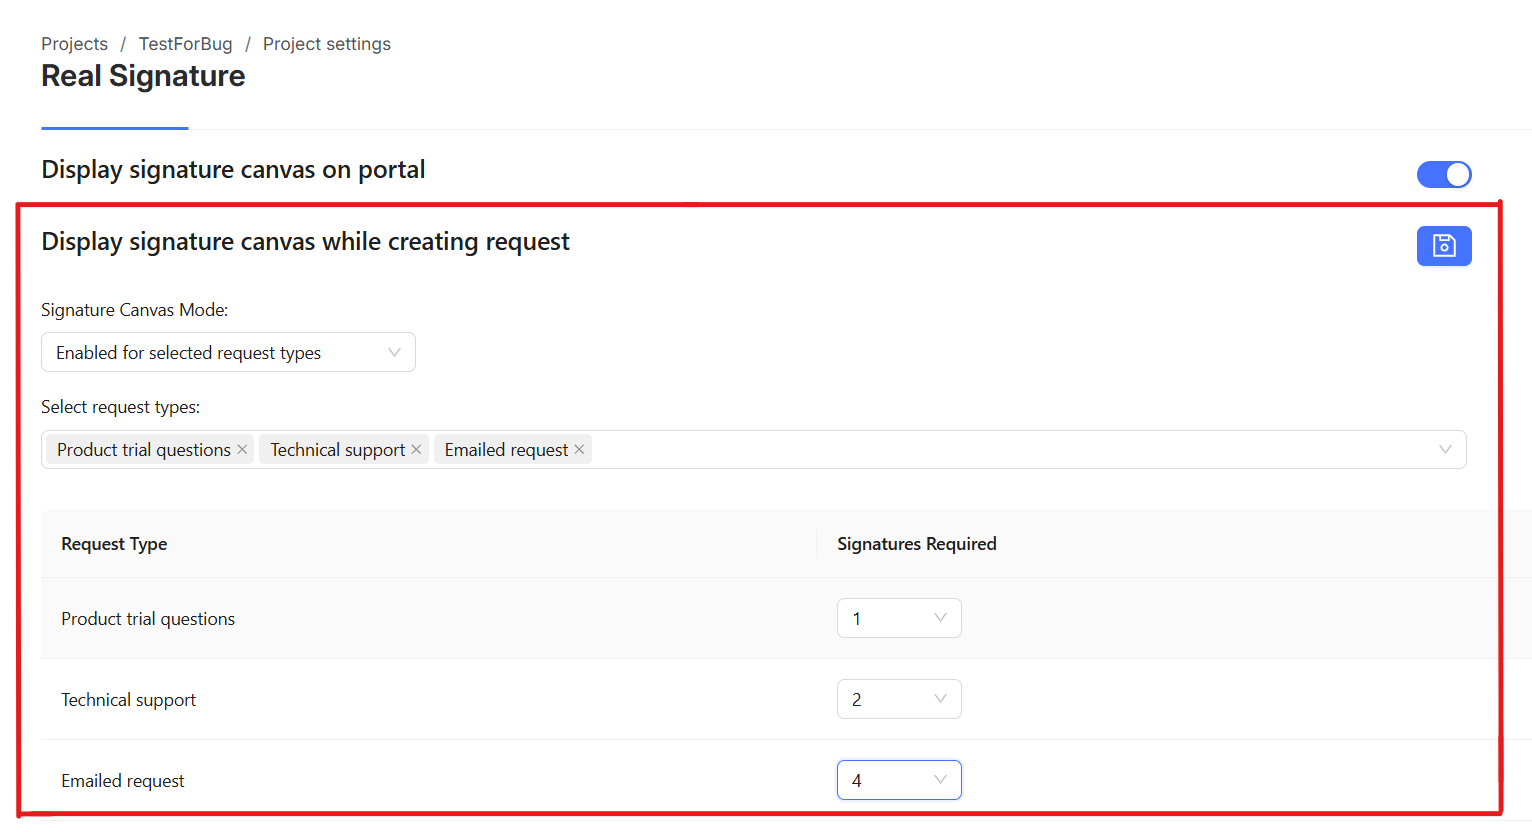Viewport: 1532px width, 832px height.
Task: Click the save icon button
Action: coord(1443,246)
